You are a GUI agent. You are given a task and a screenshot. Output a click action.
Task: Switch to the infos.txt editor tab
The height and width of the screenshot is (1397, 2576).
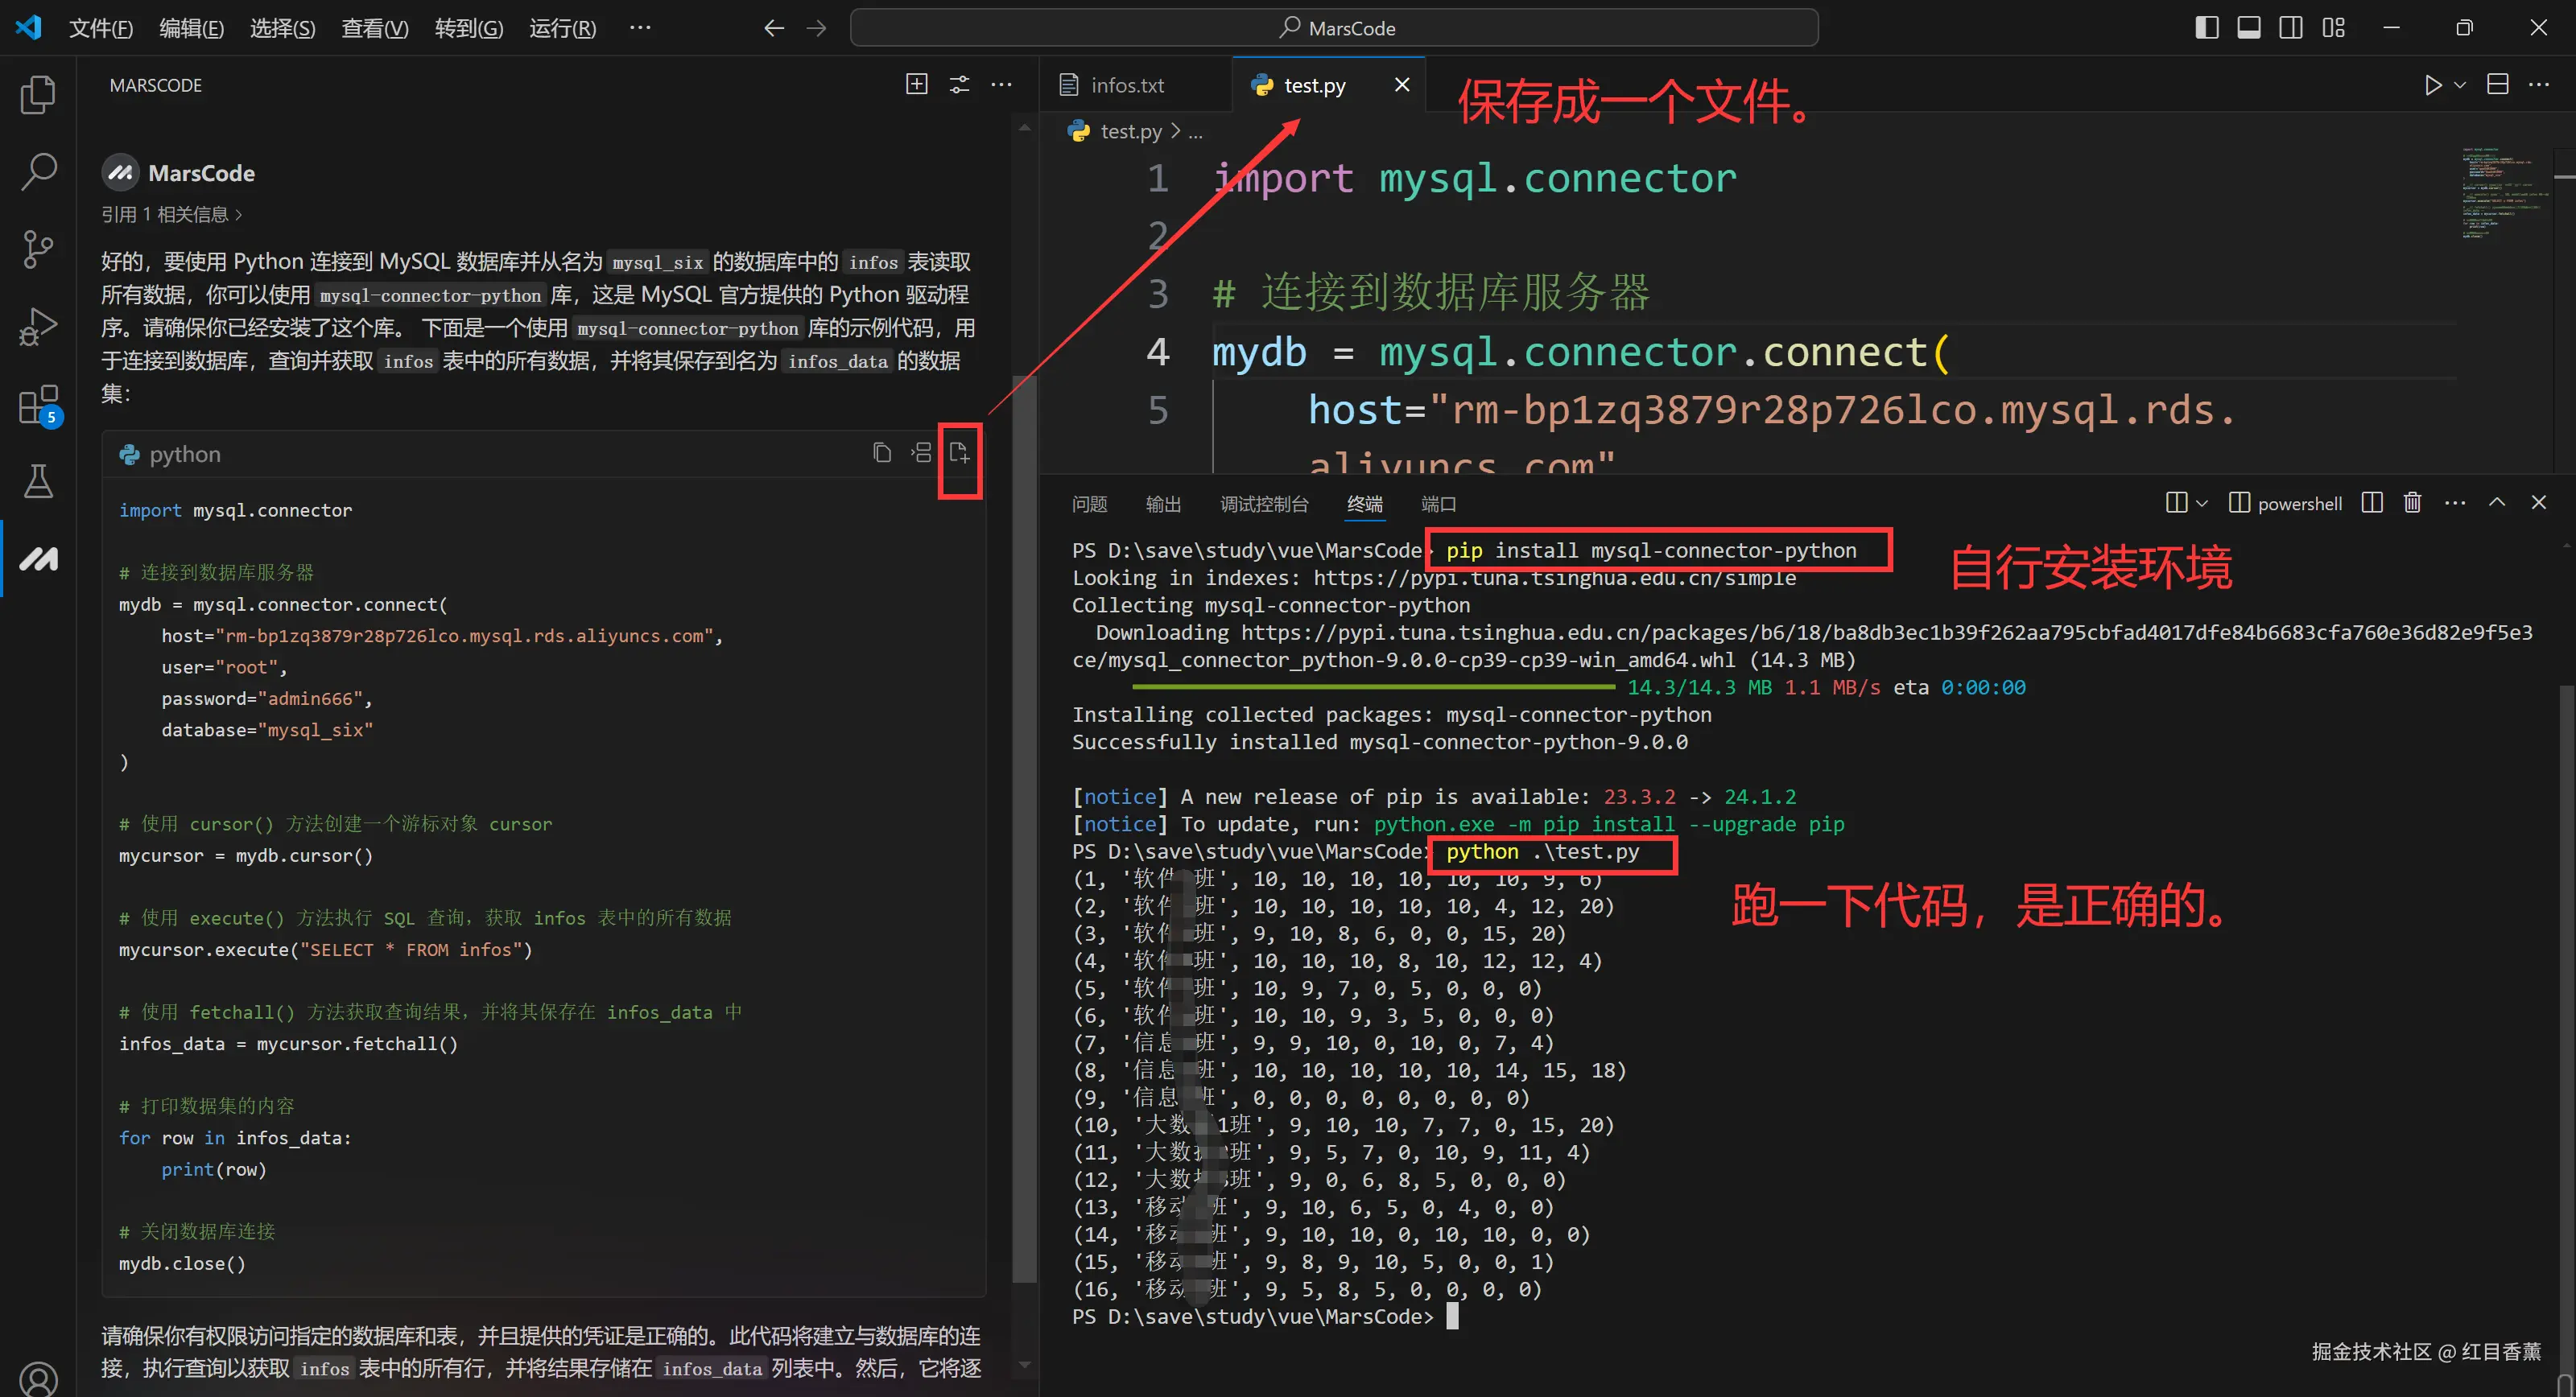[x=1127, y=85]
